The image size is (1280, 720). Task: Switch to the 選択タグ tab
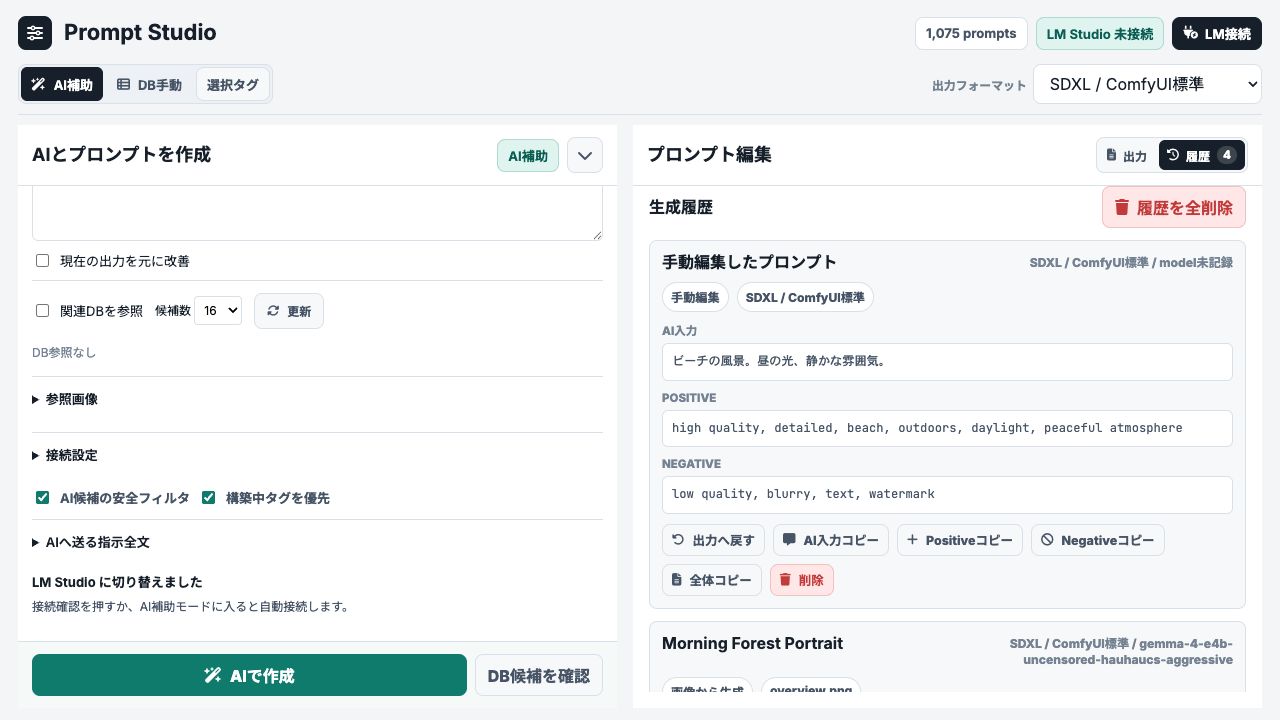point(233,85)
